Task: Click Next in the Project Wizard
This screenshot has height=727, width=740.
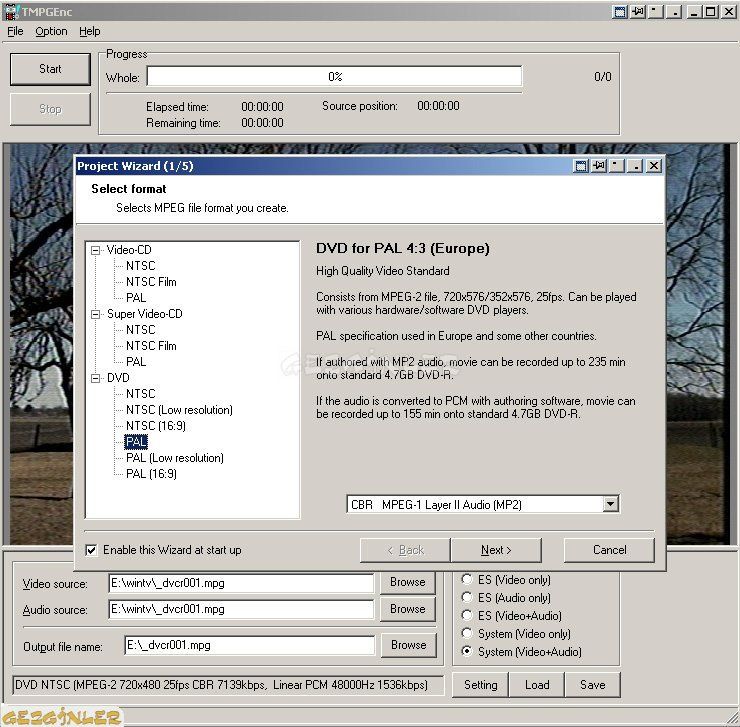Action: [x=496, y=550]
